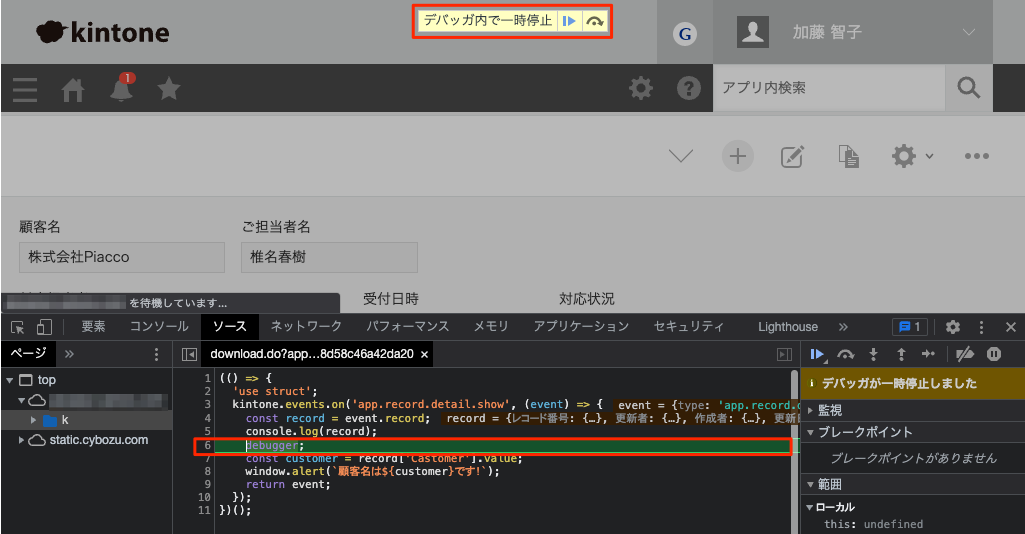Expand the record navigation chevron
The height and width of the screenshot is (534, 1025).
point(681,156)
